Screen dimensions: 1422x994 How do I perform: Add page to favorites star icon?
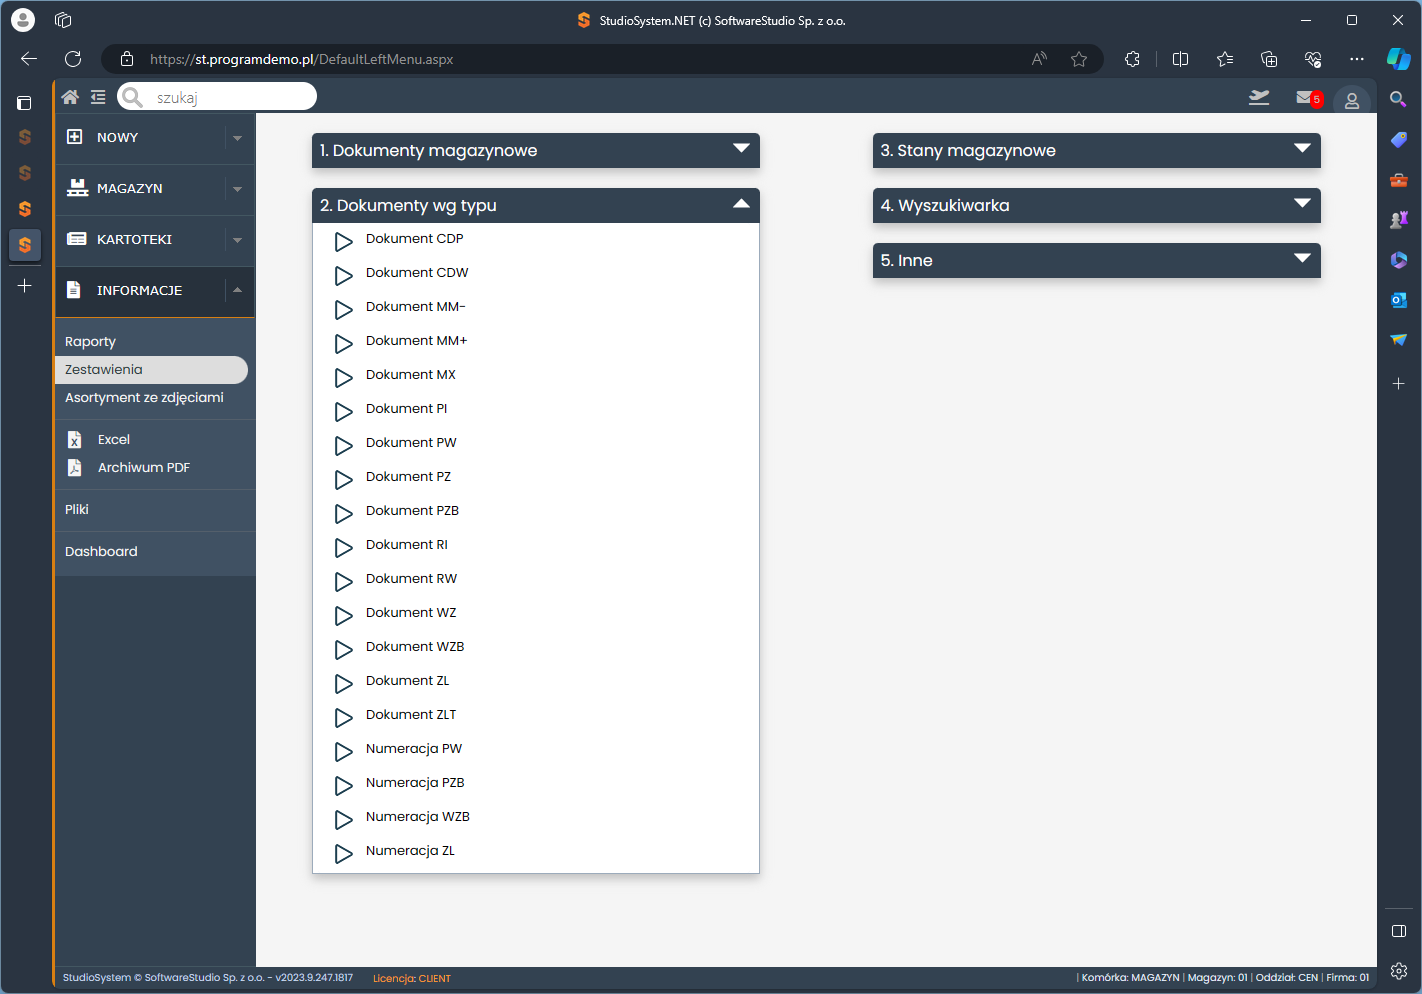tap(1079, 59)
